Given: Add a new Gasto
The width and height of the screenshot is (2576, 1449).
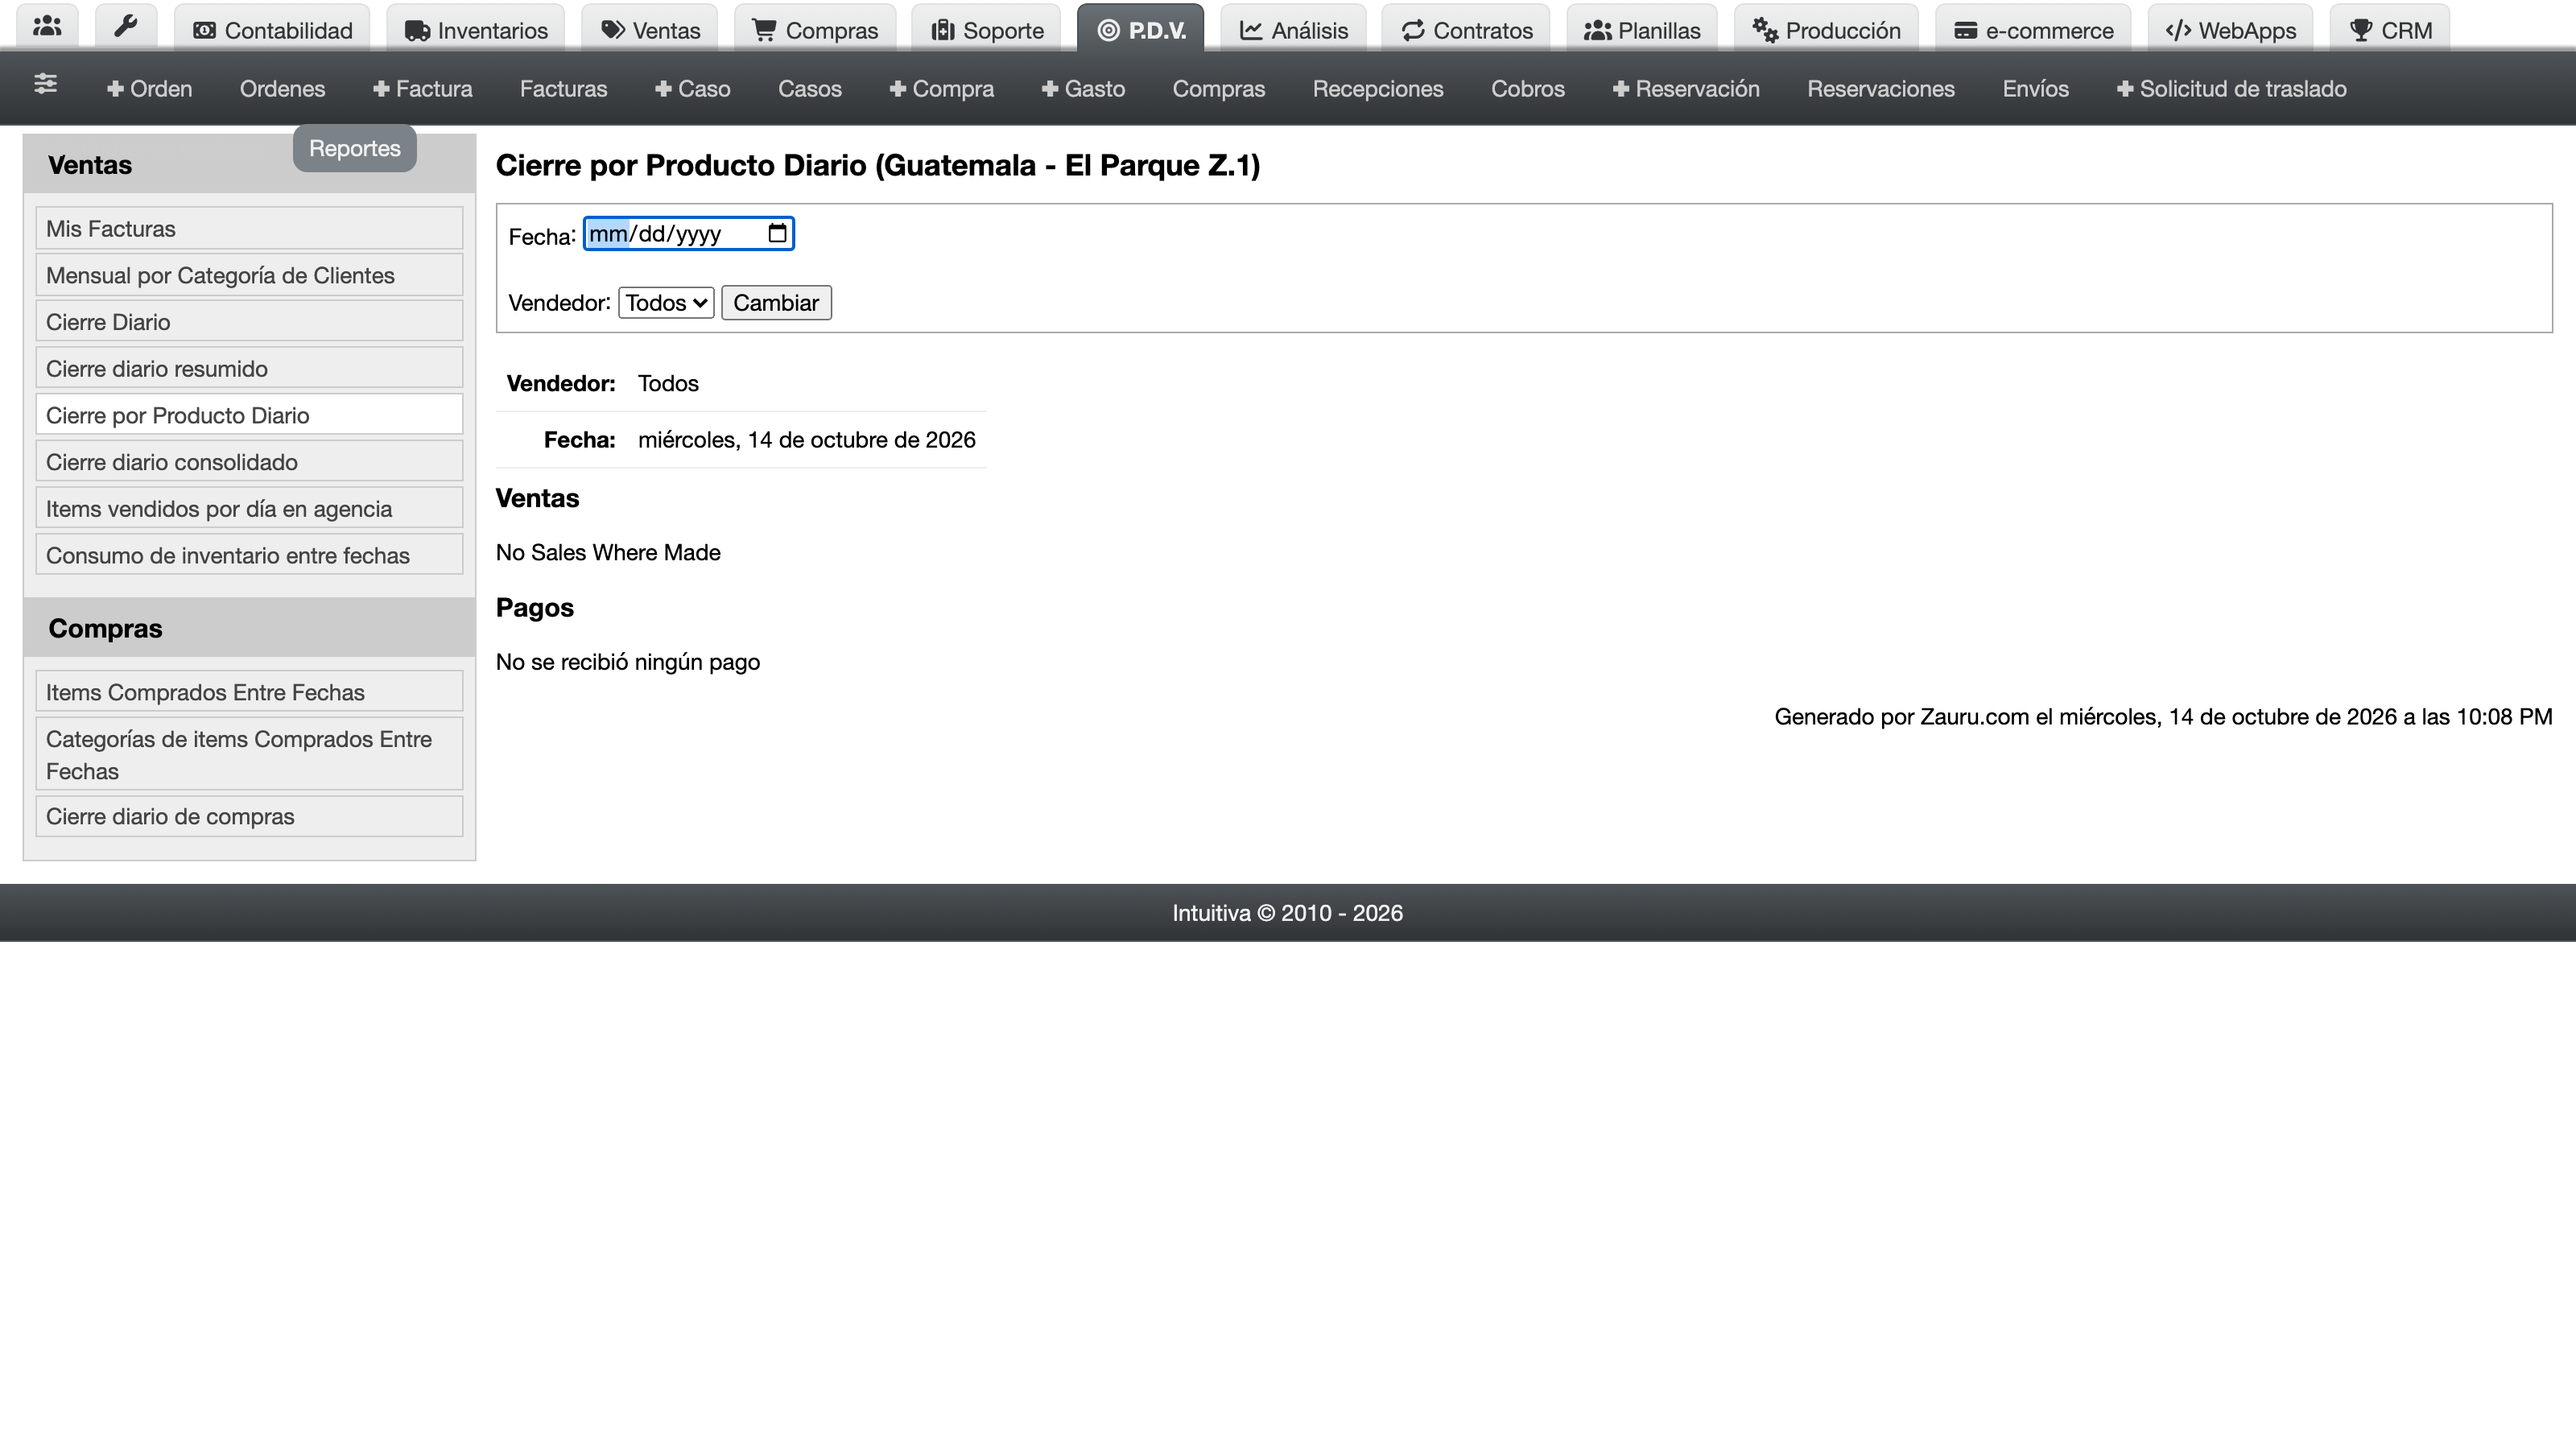Looking at the screenshot, I should tap(1083, 89).
